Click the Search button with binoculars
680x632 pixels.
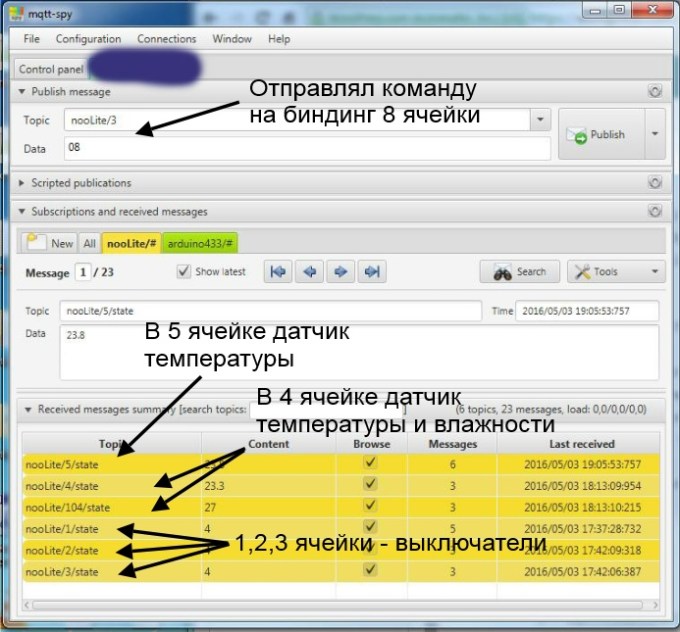520,271
